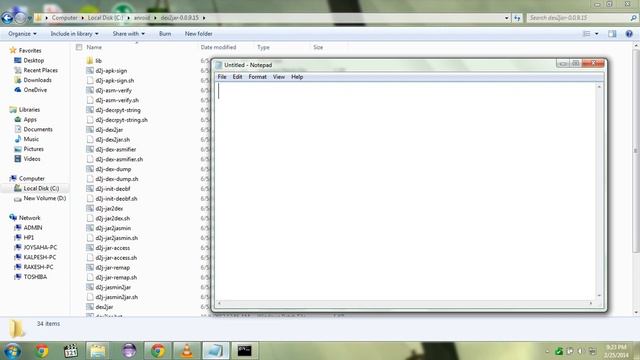
Task: Open the Organize dropdown in Explorer
Action: click(22, 33)
